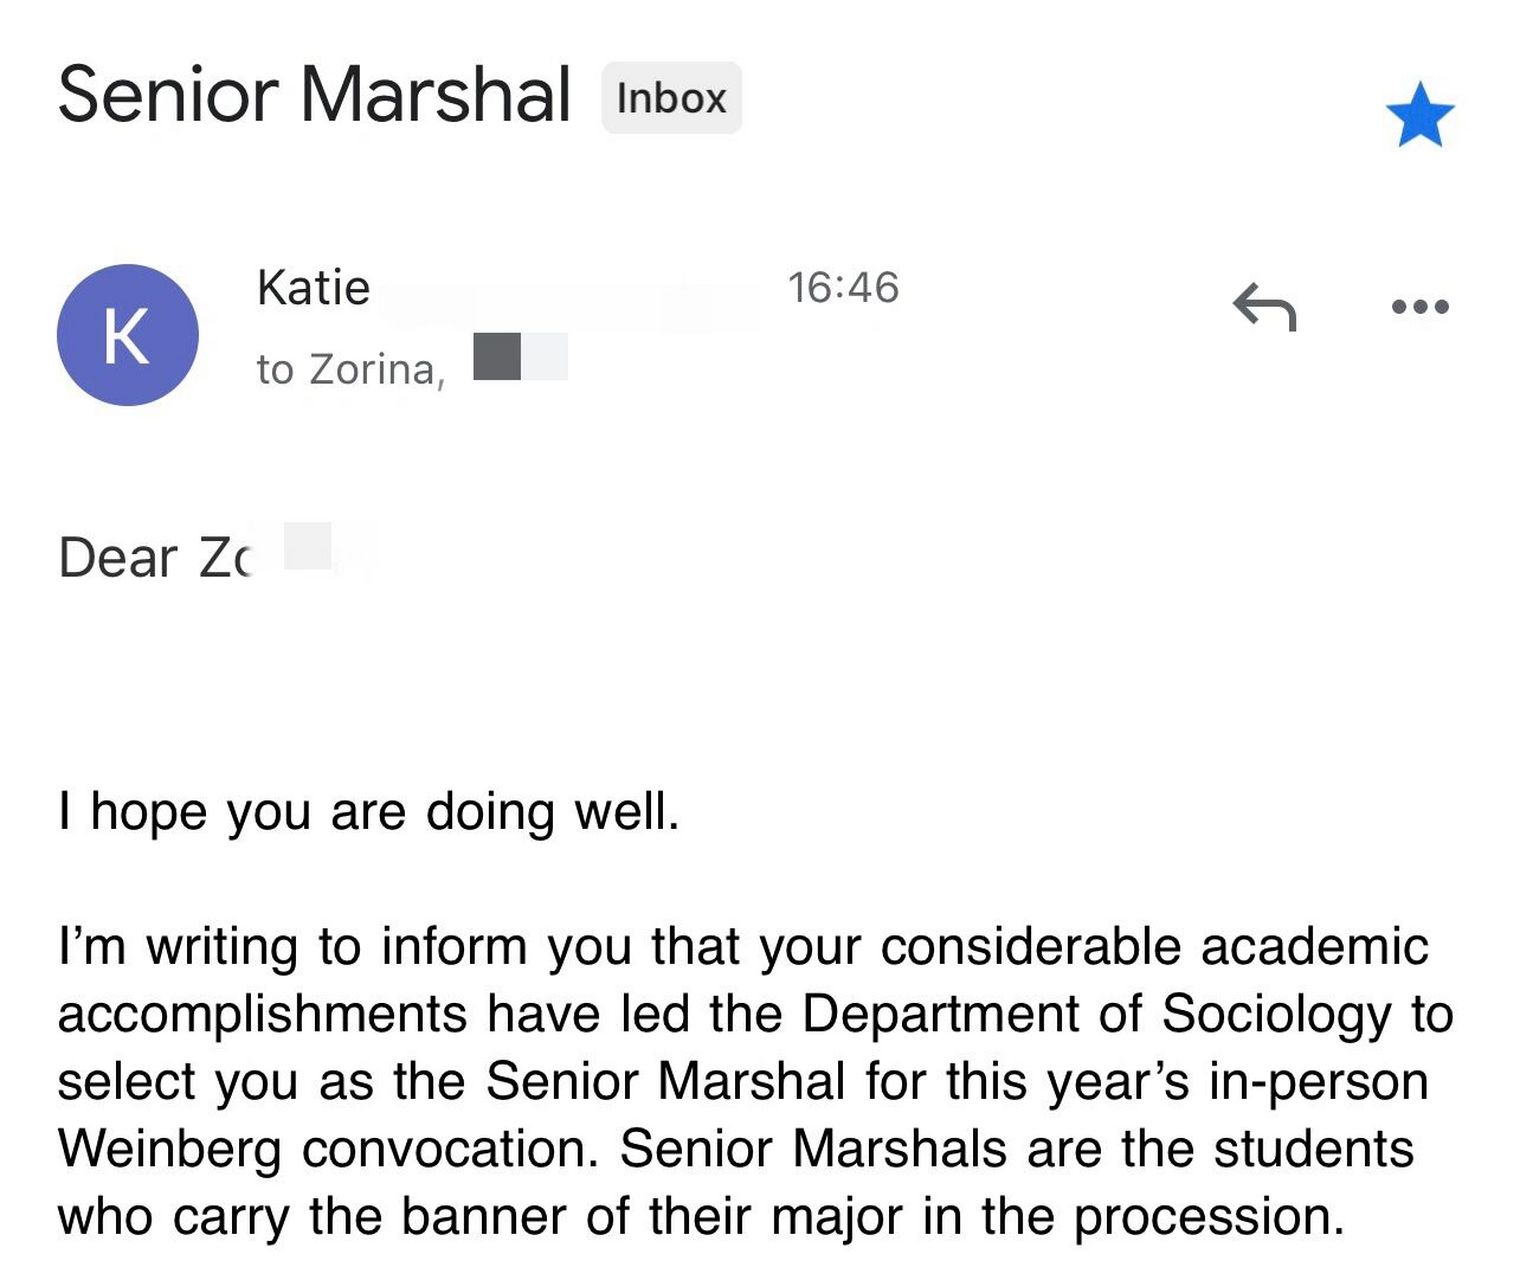
Task: Reply to Katie's email
Action: pyautogui.click(x=1264, y=306)
